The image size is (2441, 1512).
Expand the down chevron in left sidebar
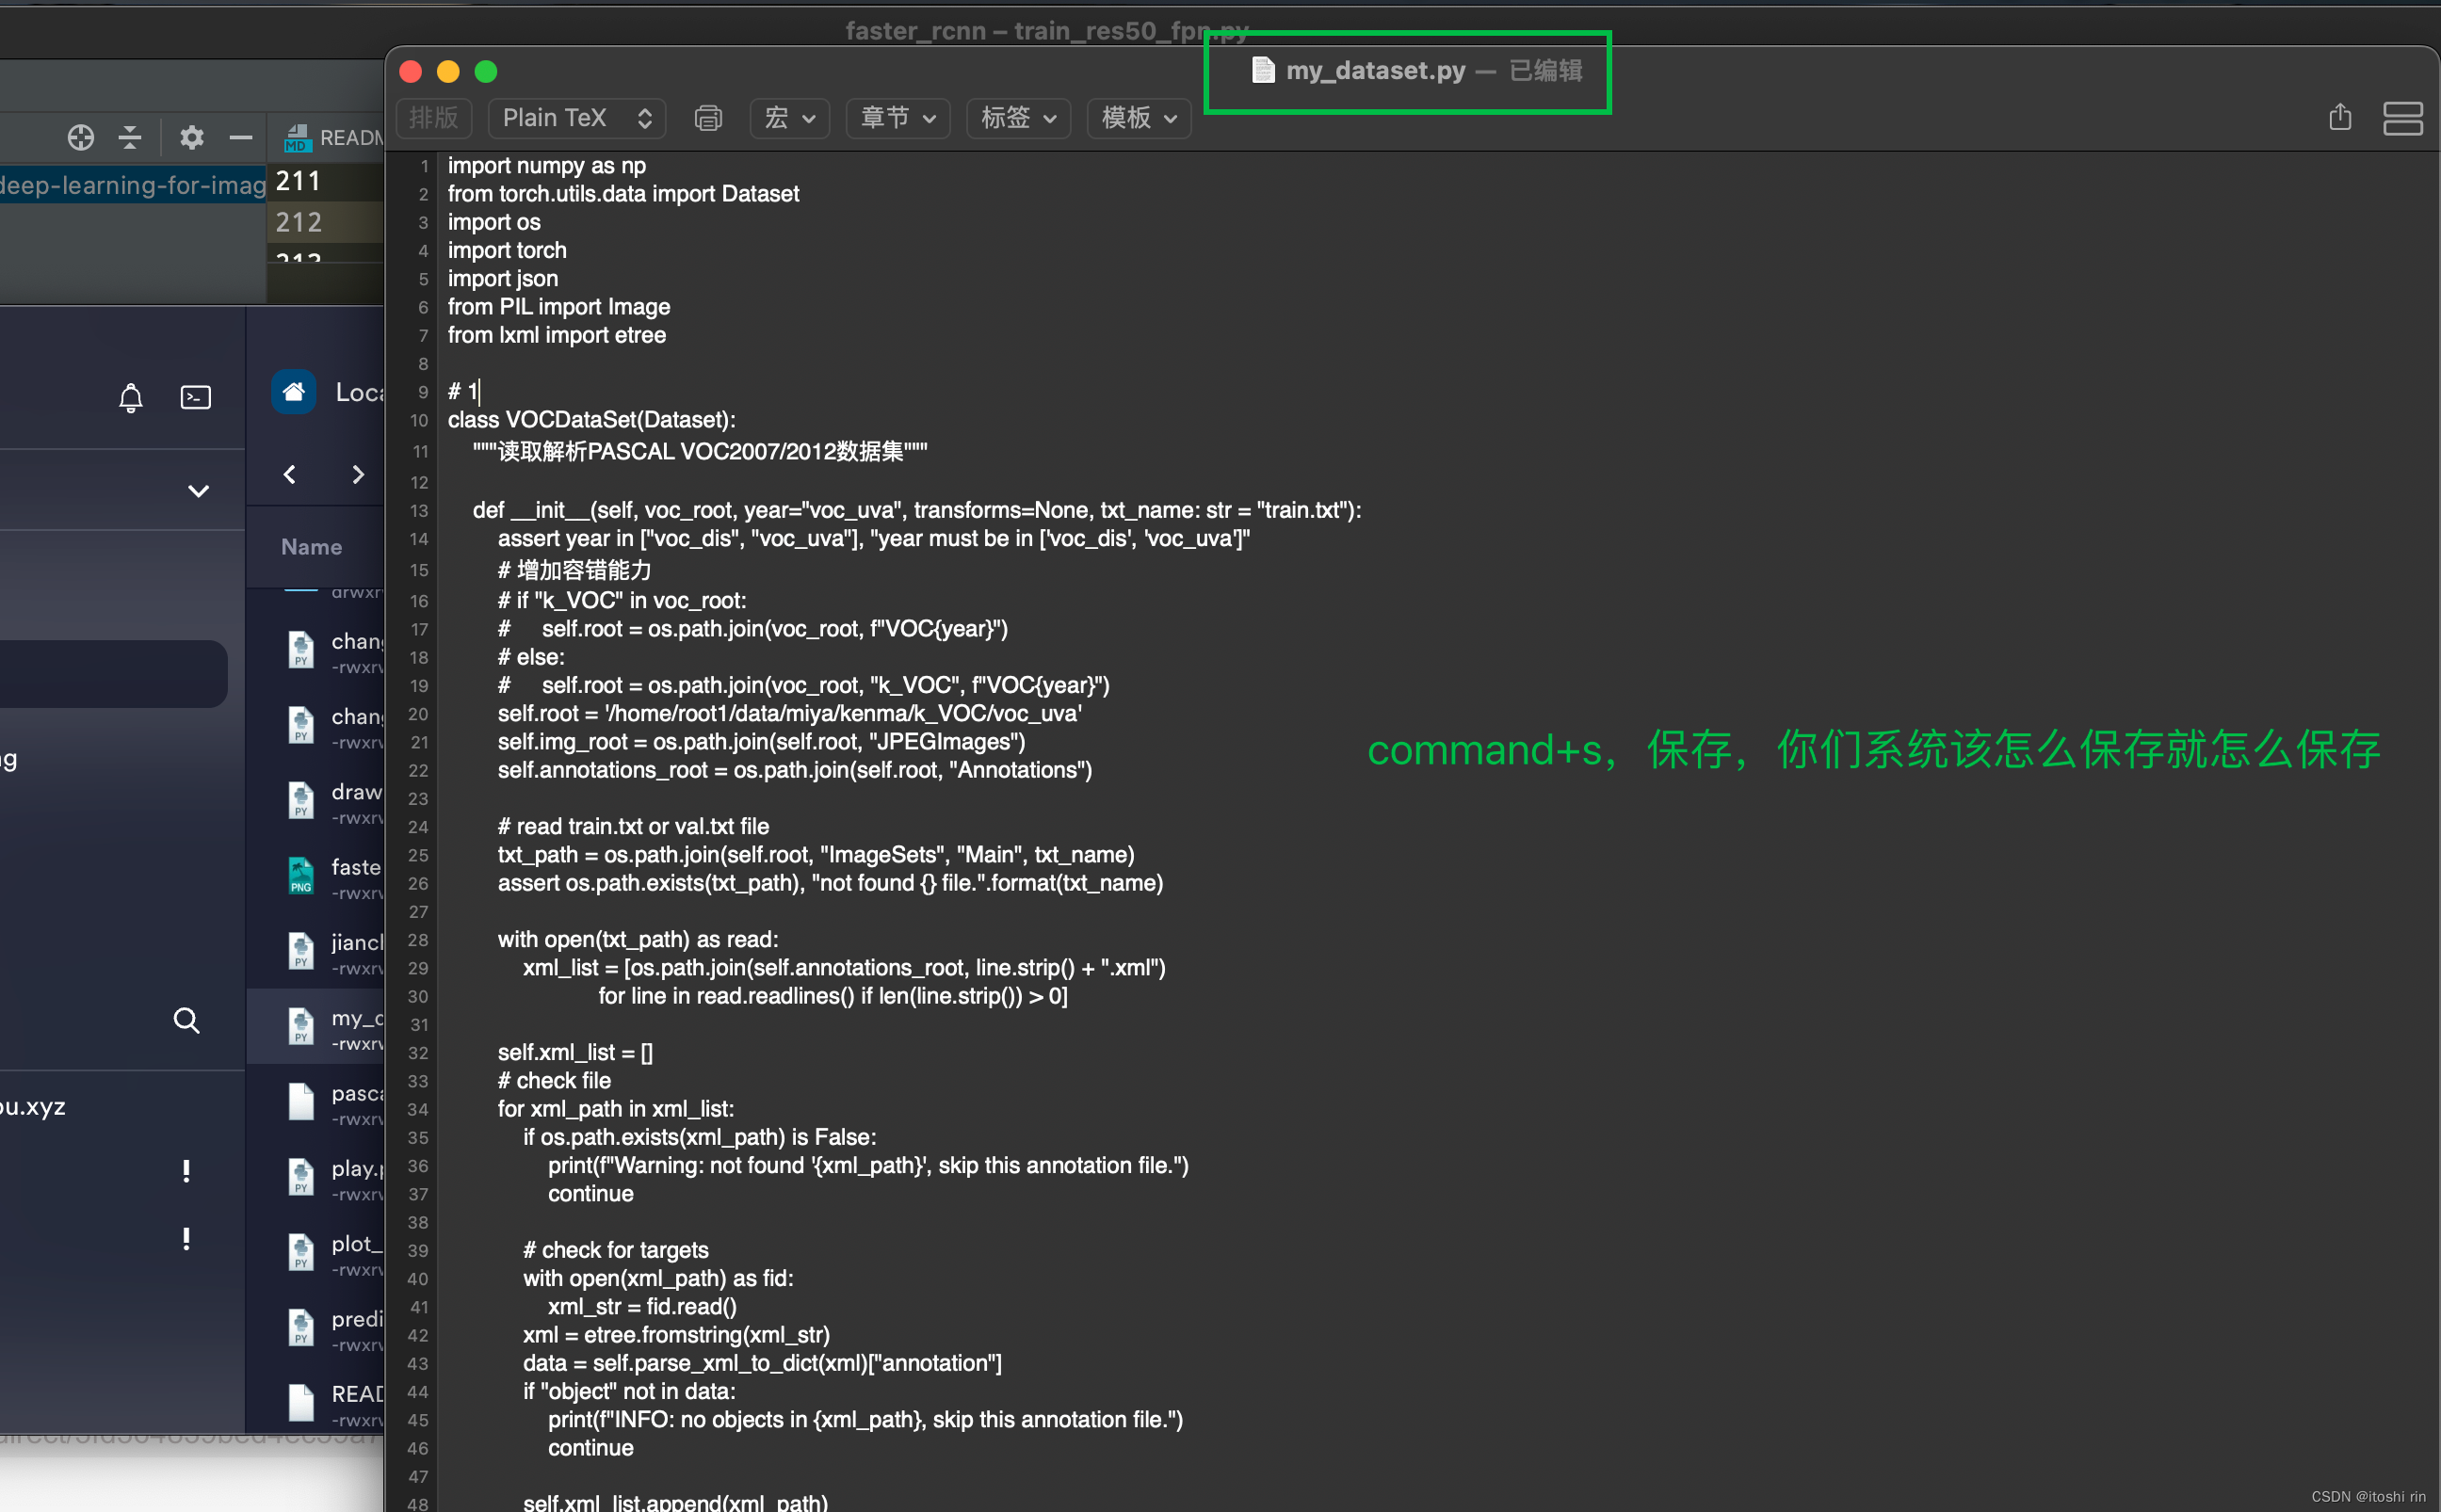coord(199,490)
